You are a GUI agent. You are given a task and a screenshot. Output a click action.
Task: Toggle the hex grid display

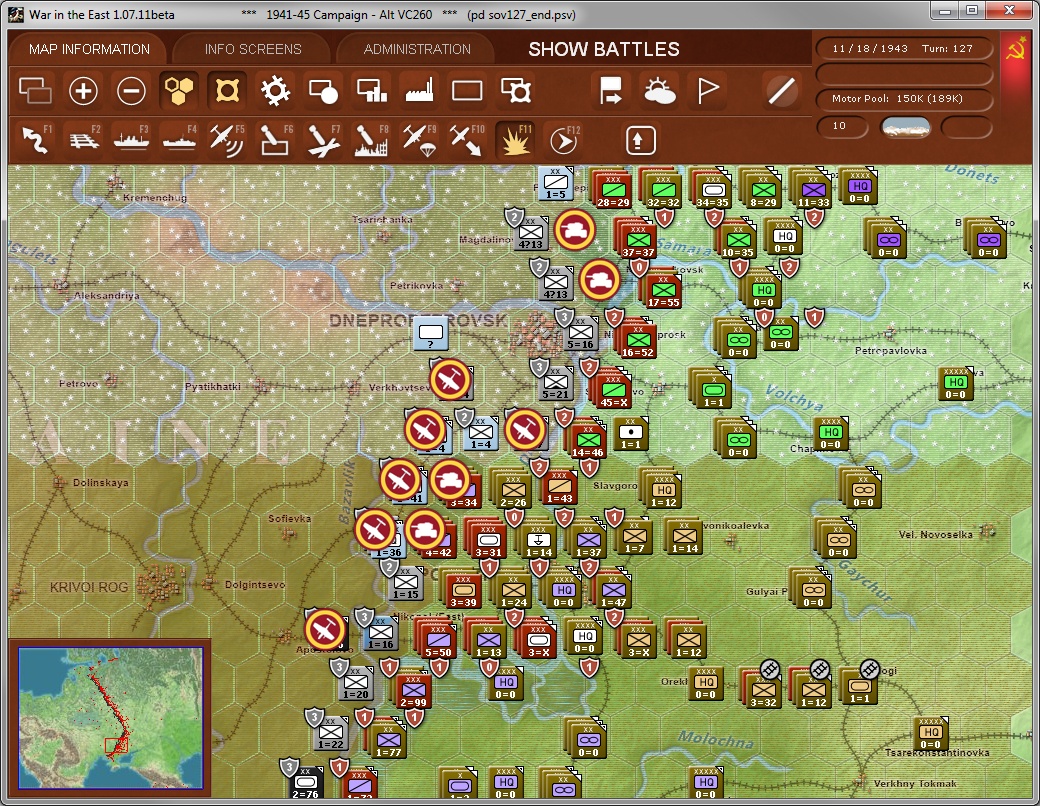[x=179, y=91]
